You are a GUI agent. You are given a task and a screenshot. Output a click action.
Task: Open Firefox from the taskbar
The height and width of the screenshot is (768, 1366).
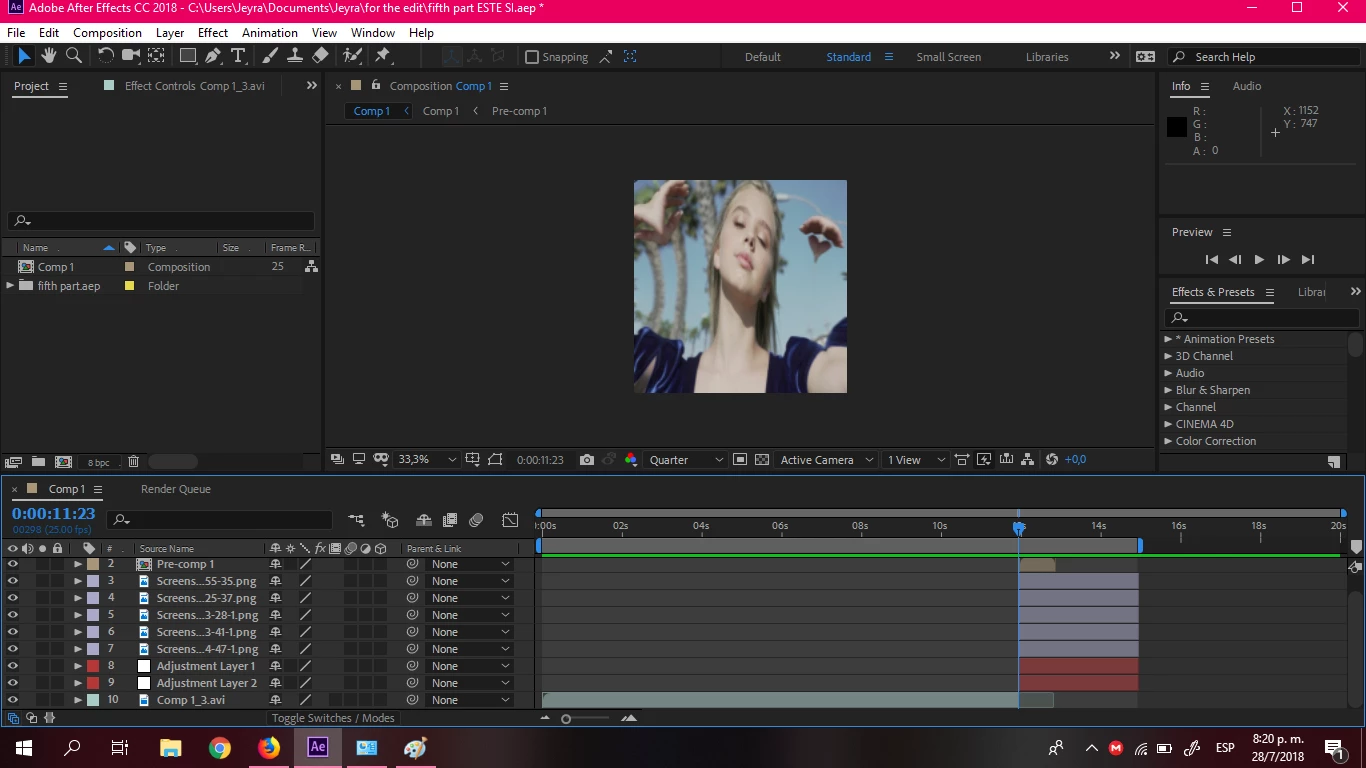coord(269,747)
